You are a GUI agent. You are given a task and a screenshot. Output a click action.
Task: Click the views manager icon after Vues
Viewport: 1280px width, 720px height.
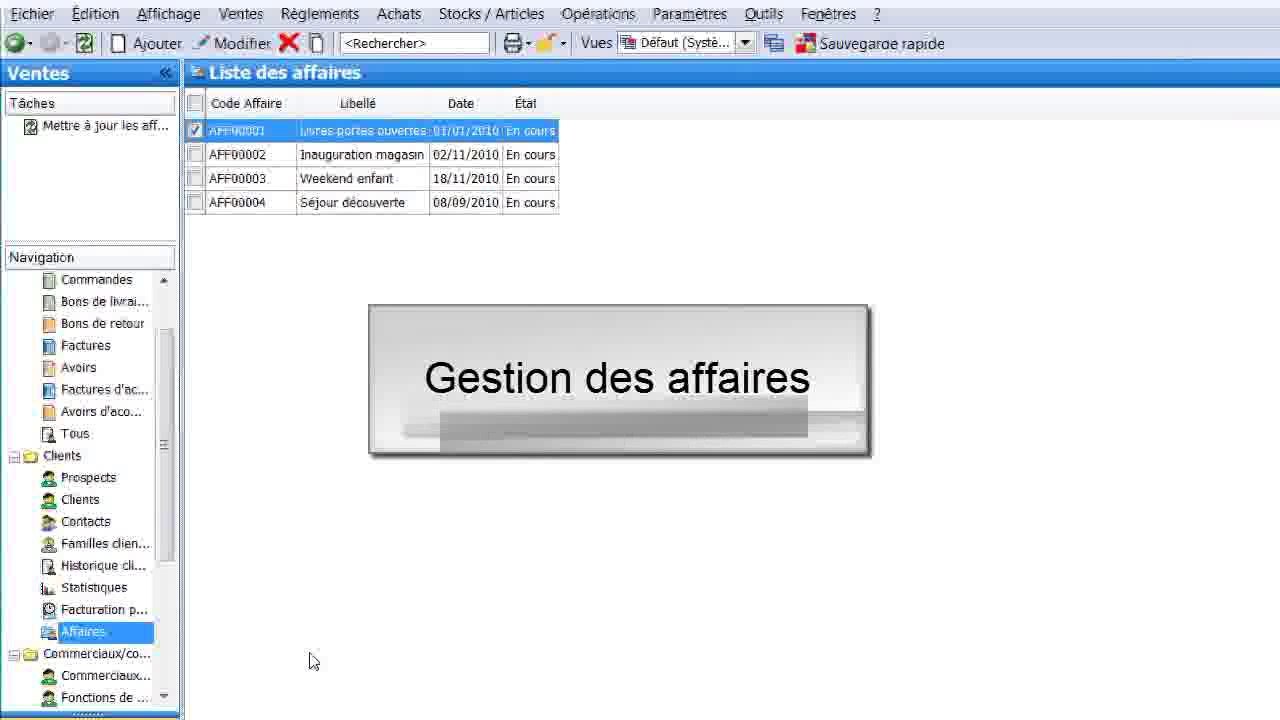pos(773,43)
